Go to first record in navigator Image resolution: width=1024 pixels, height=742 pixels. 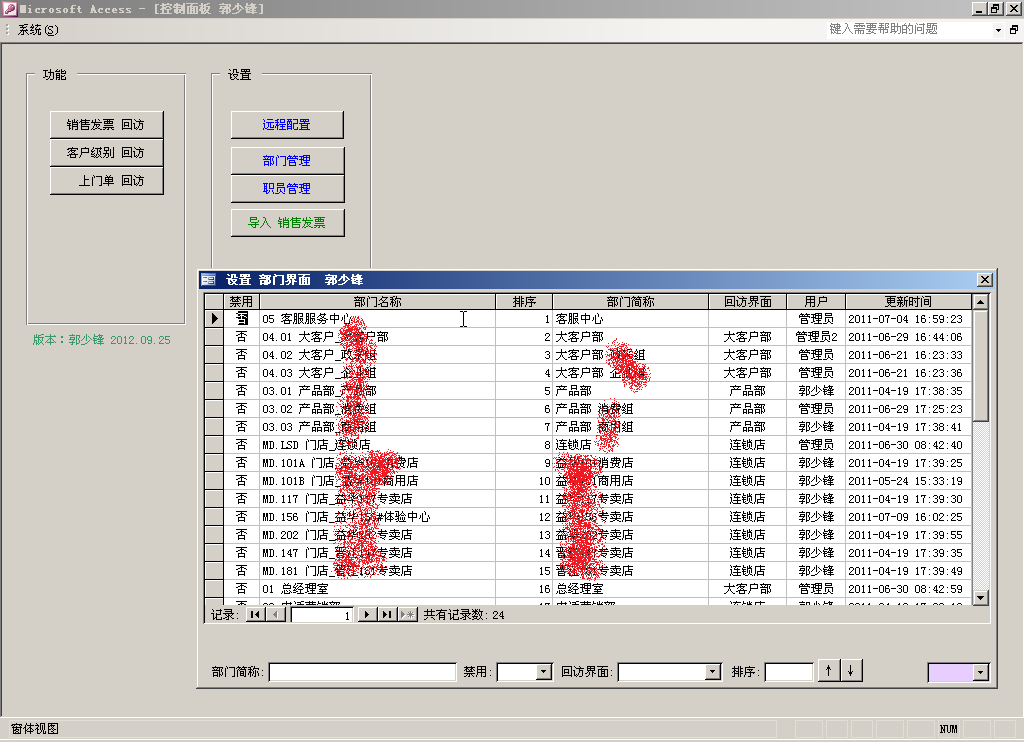tap(254, 615)
